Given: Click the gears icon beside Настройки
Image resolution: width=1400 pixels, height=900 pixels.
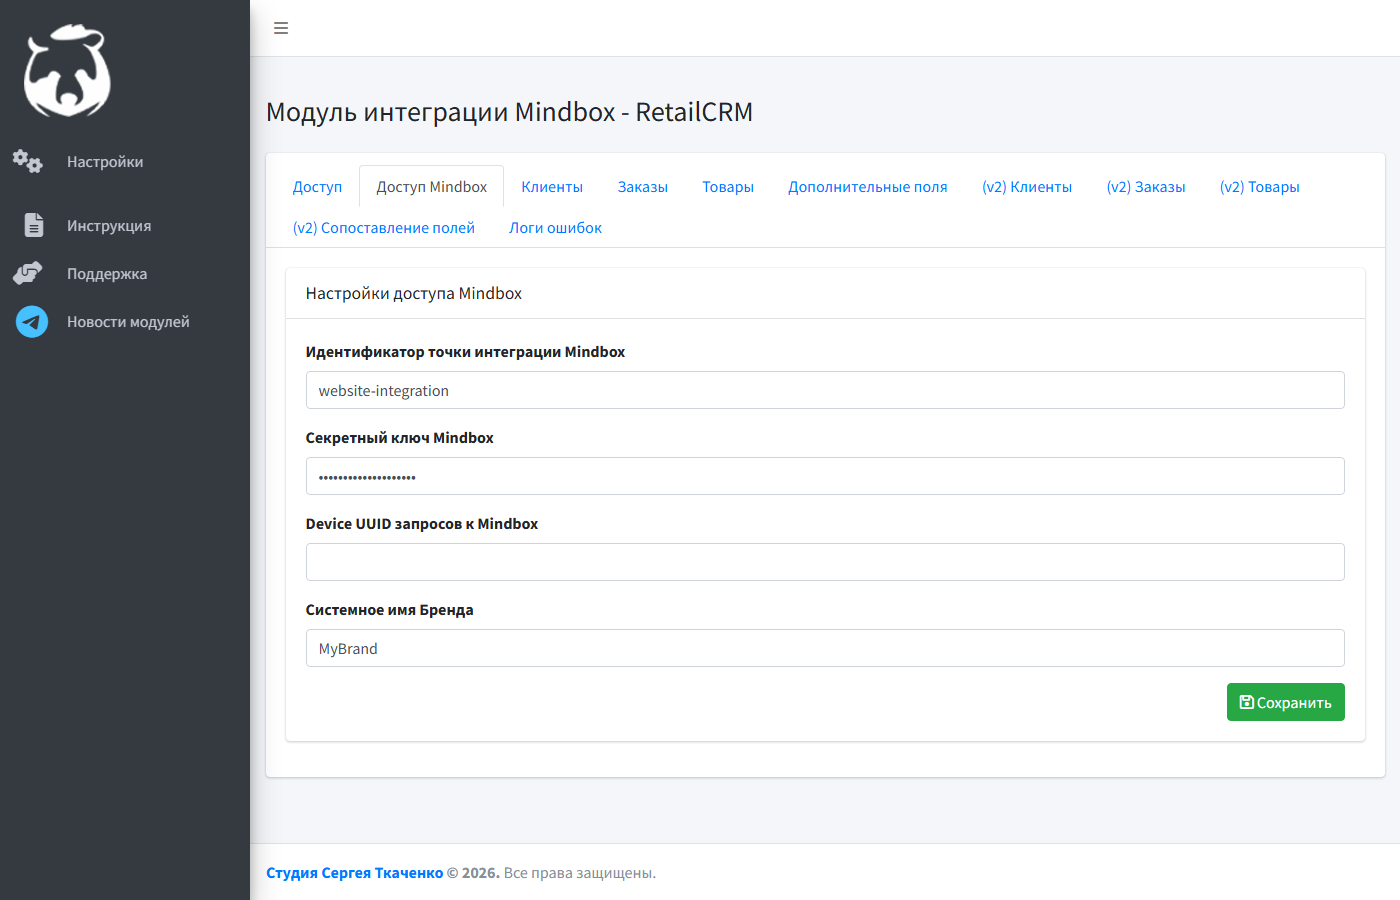Looking at the screenshot, I should [28, 161].
